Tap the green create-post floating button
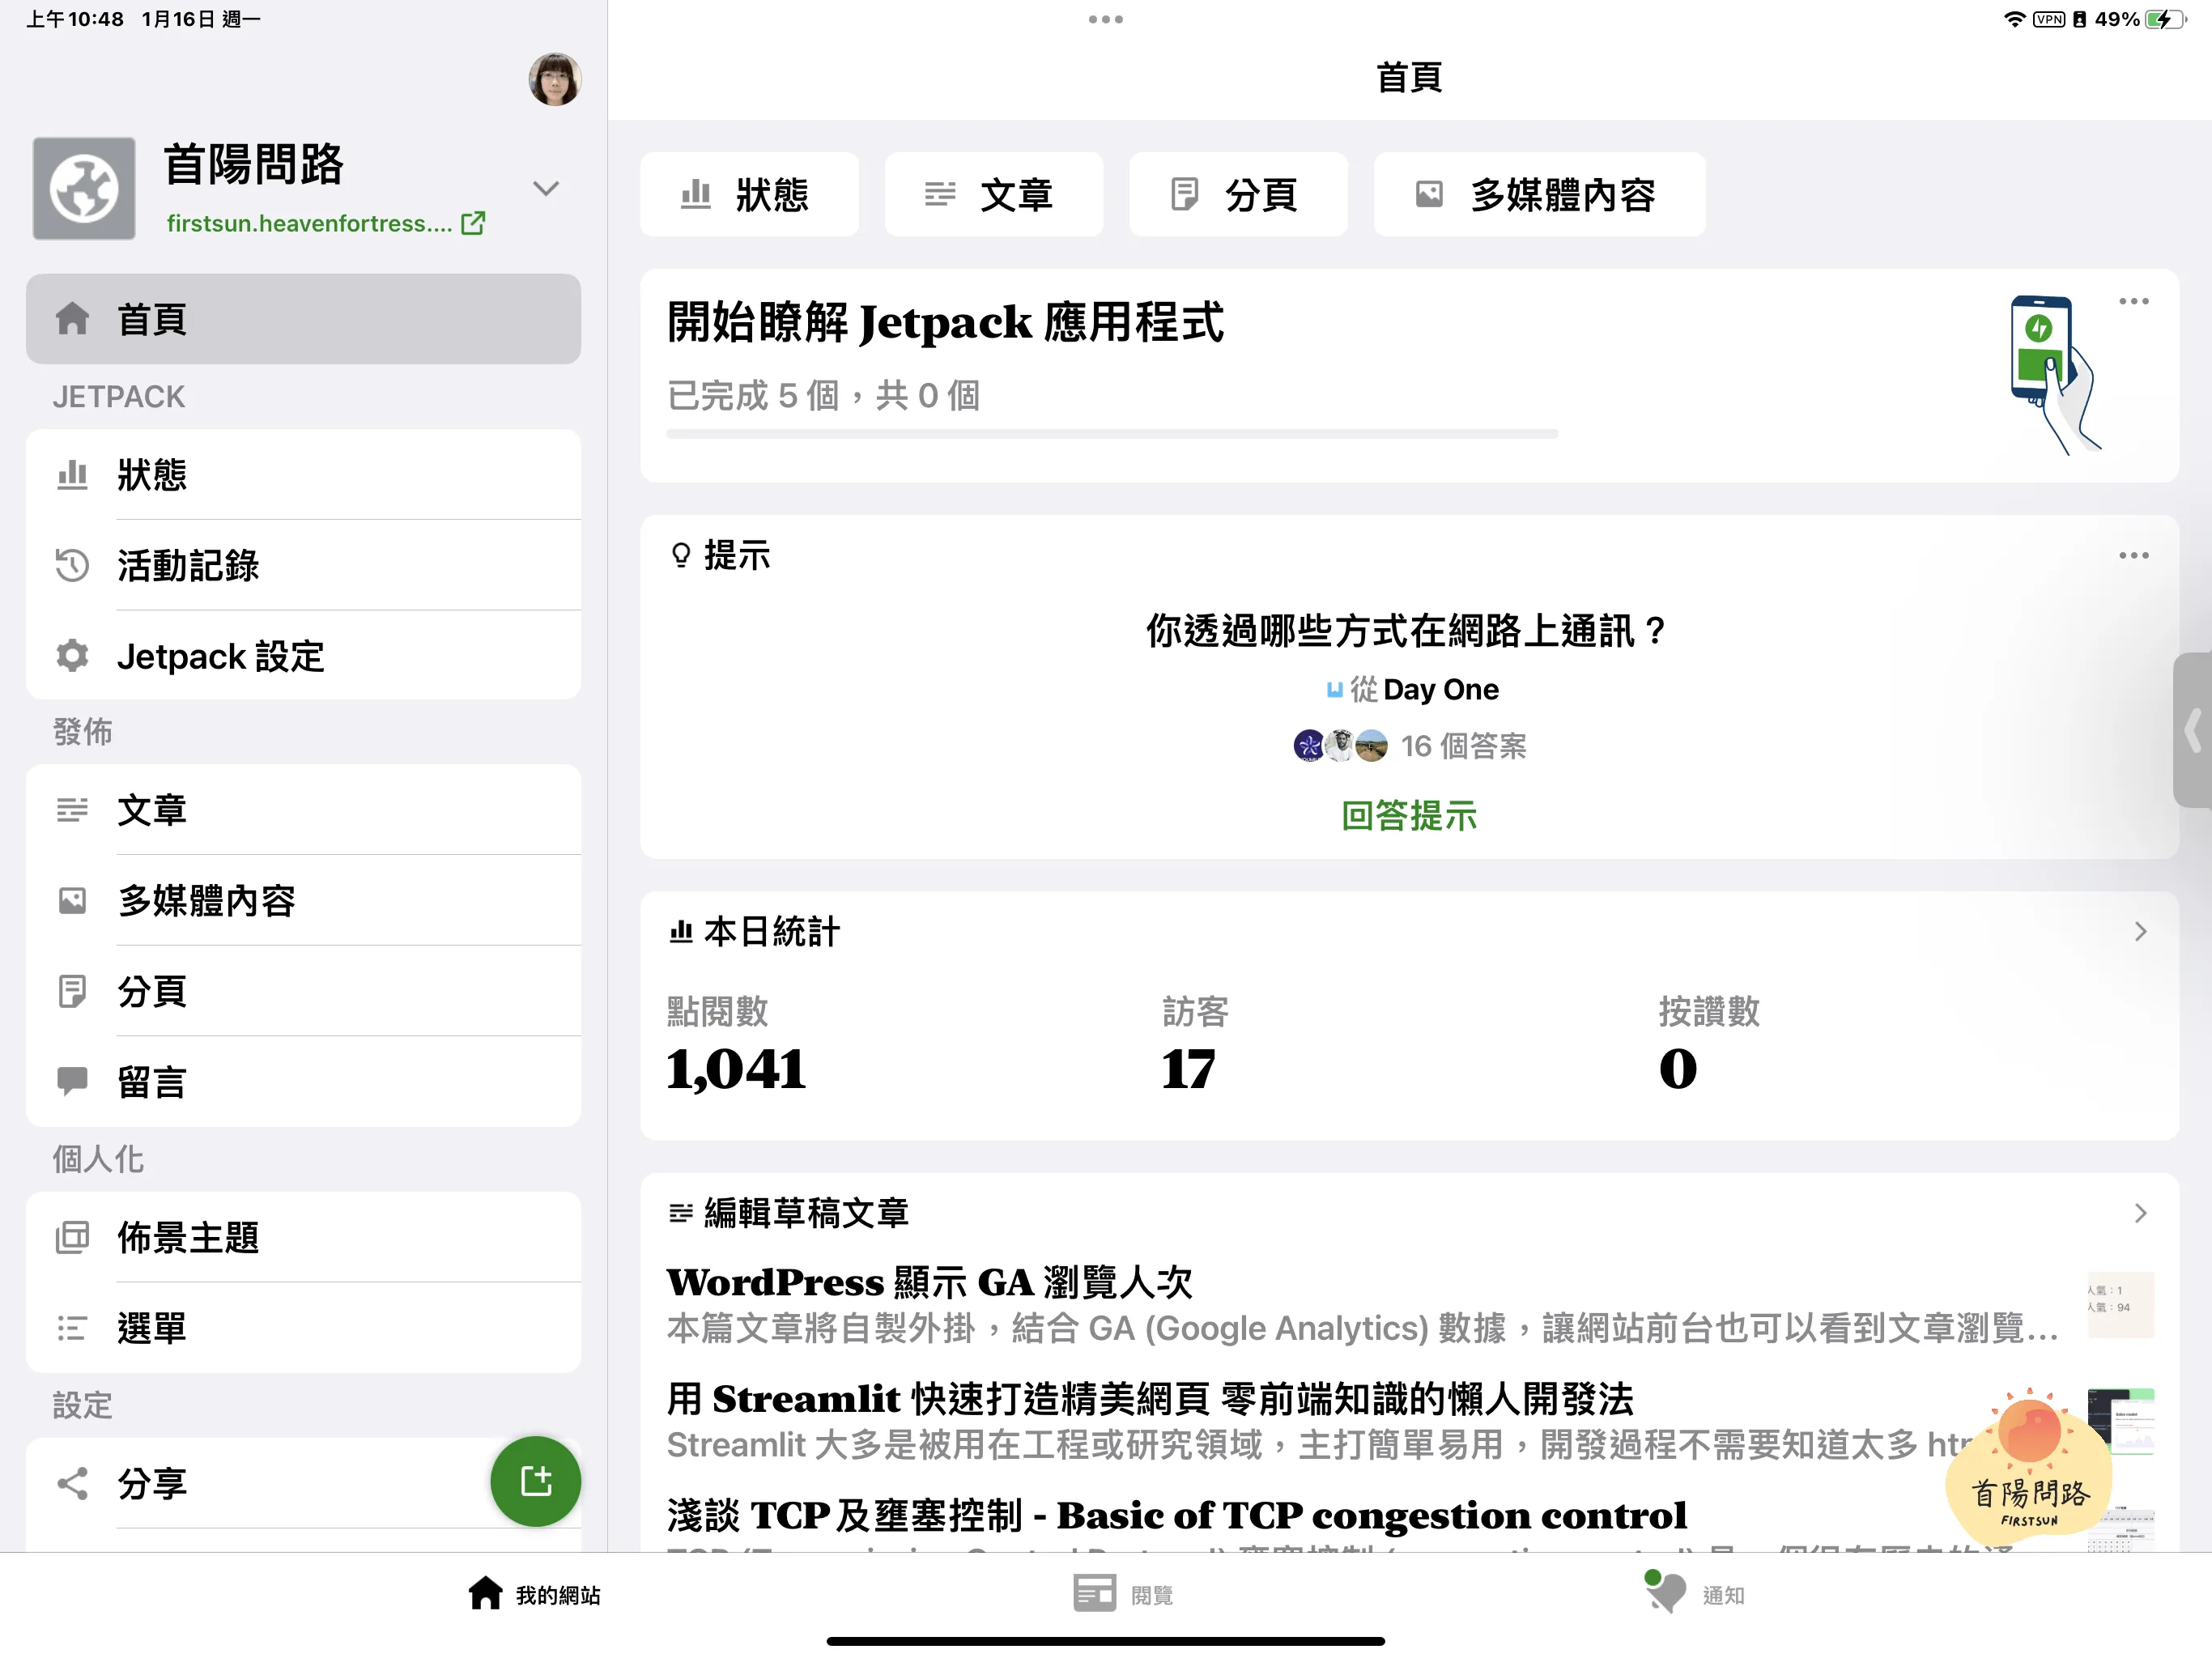This screenshot has height=1658, width=2212. coord(535,1481)
